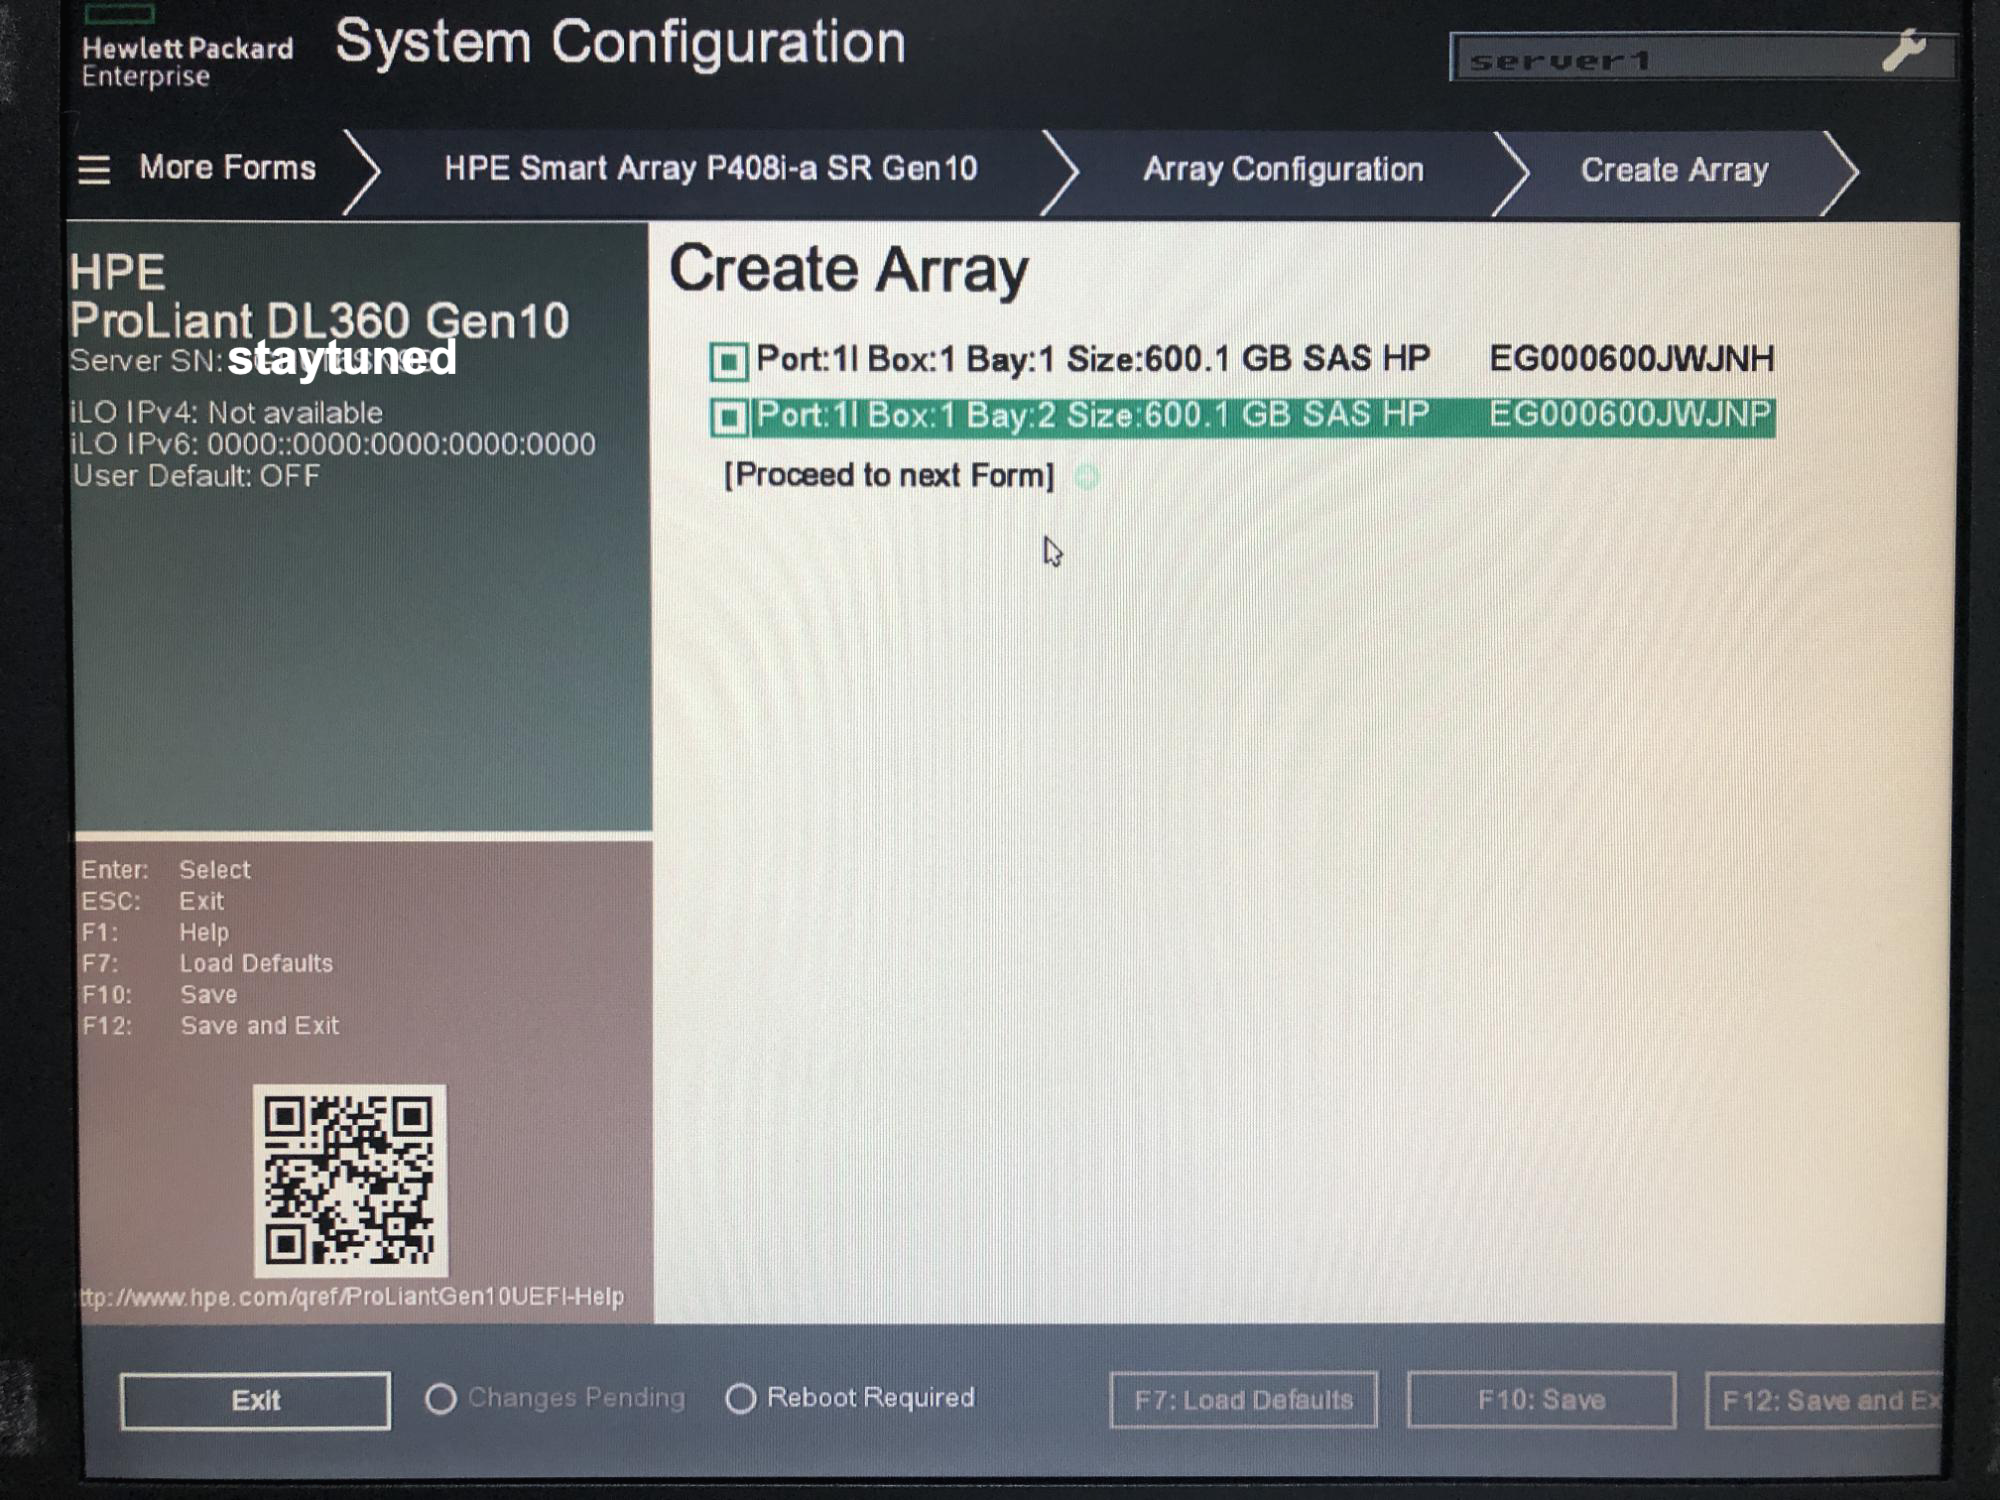
Task: Click the F7: Load Defaults button
Action: [x=1243, y=1400]
